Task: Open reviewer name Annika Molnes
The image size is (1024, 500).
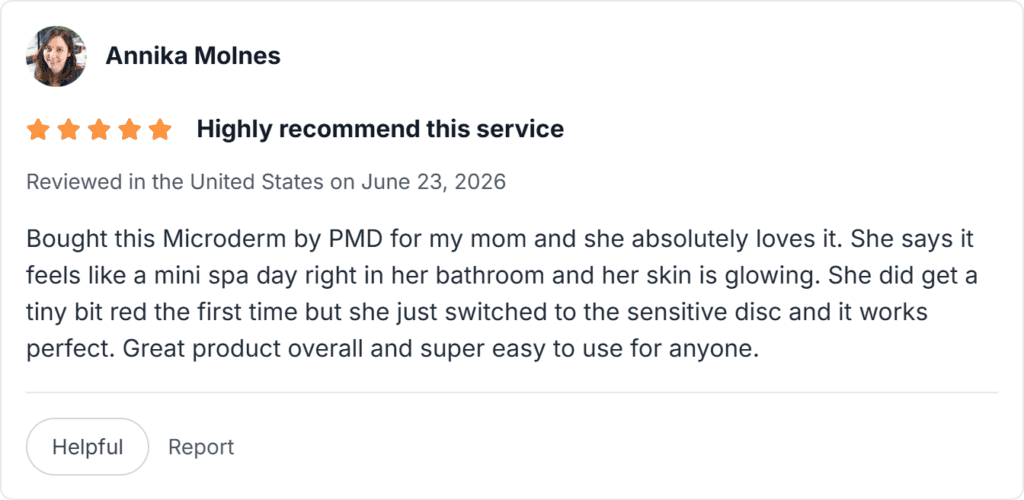Action: [x=193, y=56]
